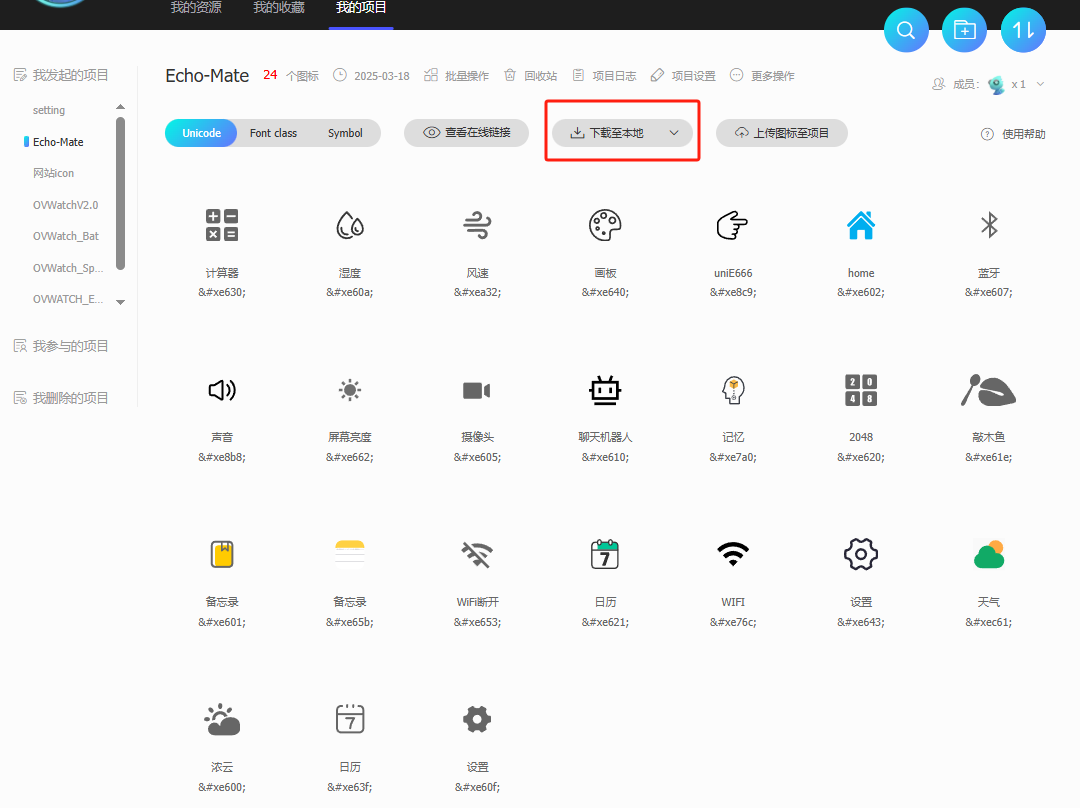This screenshot has height=808, width=1080.
Task: Click the chat robot (聊天机器人) icon
Action: [605, 390]
